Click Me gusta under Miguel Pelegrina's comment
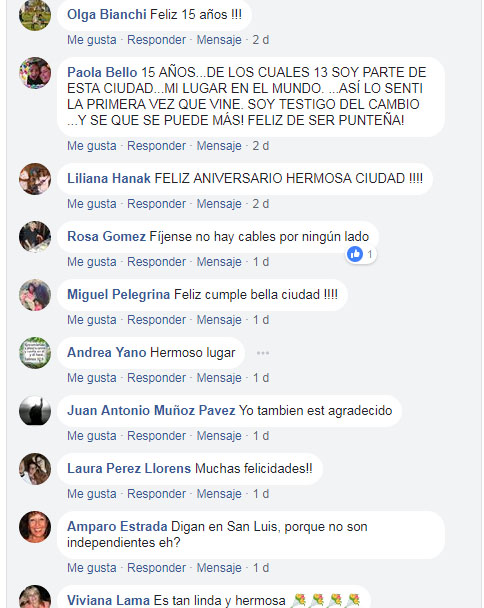Viewport: 484px width, 608px height. [x=92, y=320]
